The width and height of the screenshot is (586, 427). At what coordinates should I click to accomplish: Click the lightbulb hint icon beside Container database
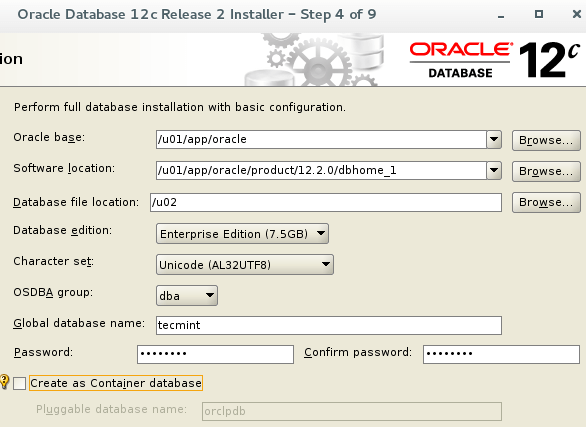click(x=4, y=382)
